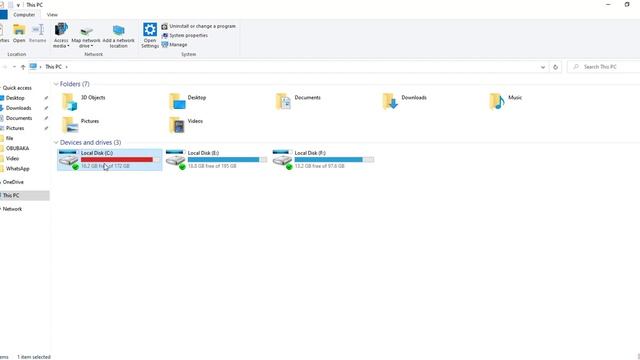Click the E: drive usage bar
The width and height of the screenshot is (640, 360).
(227, 160)
